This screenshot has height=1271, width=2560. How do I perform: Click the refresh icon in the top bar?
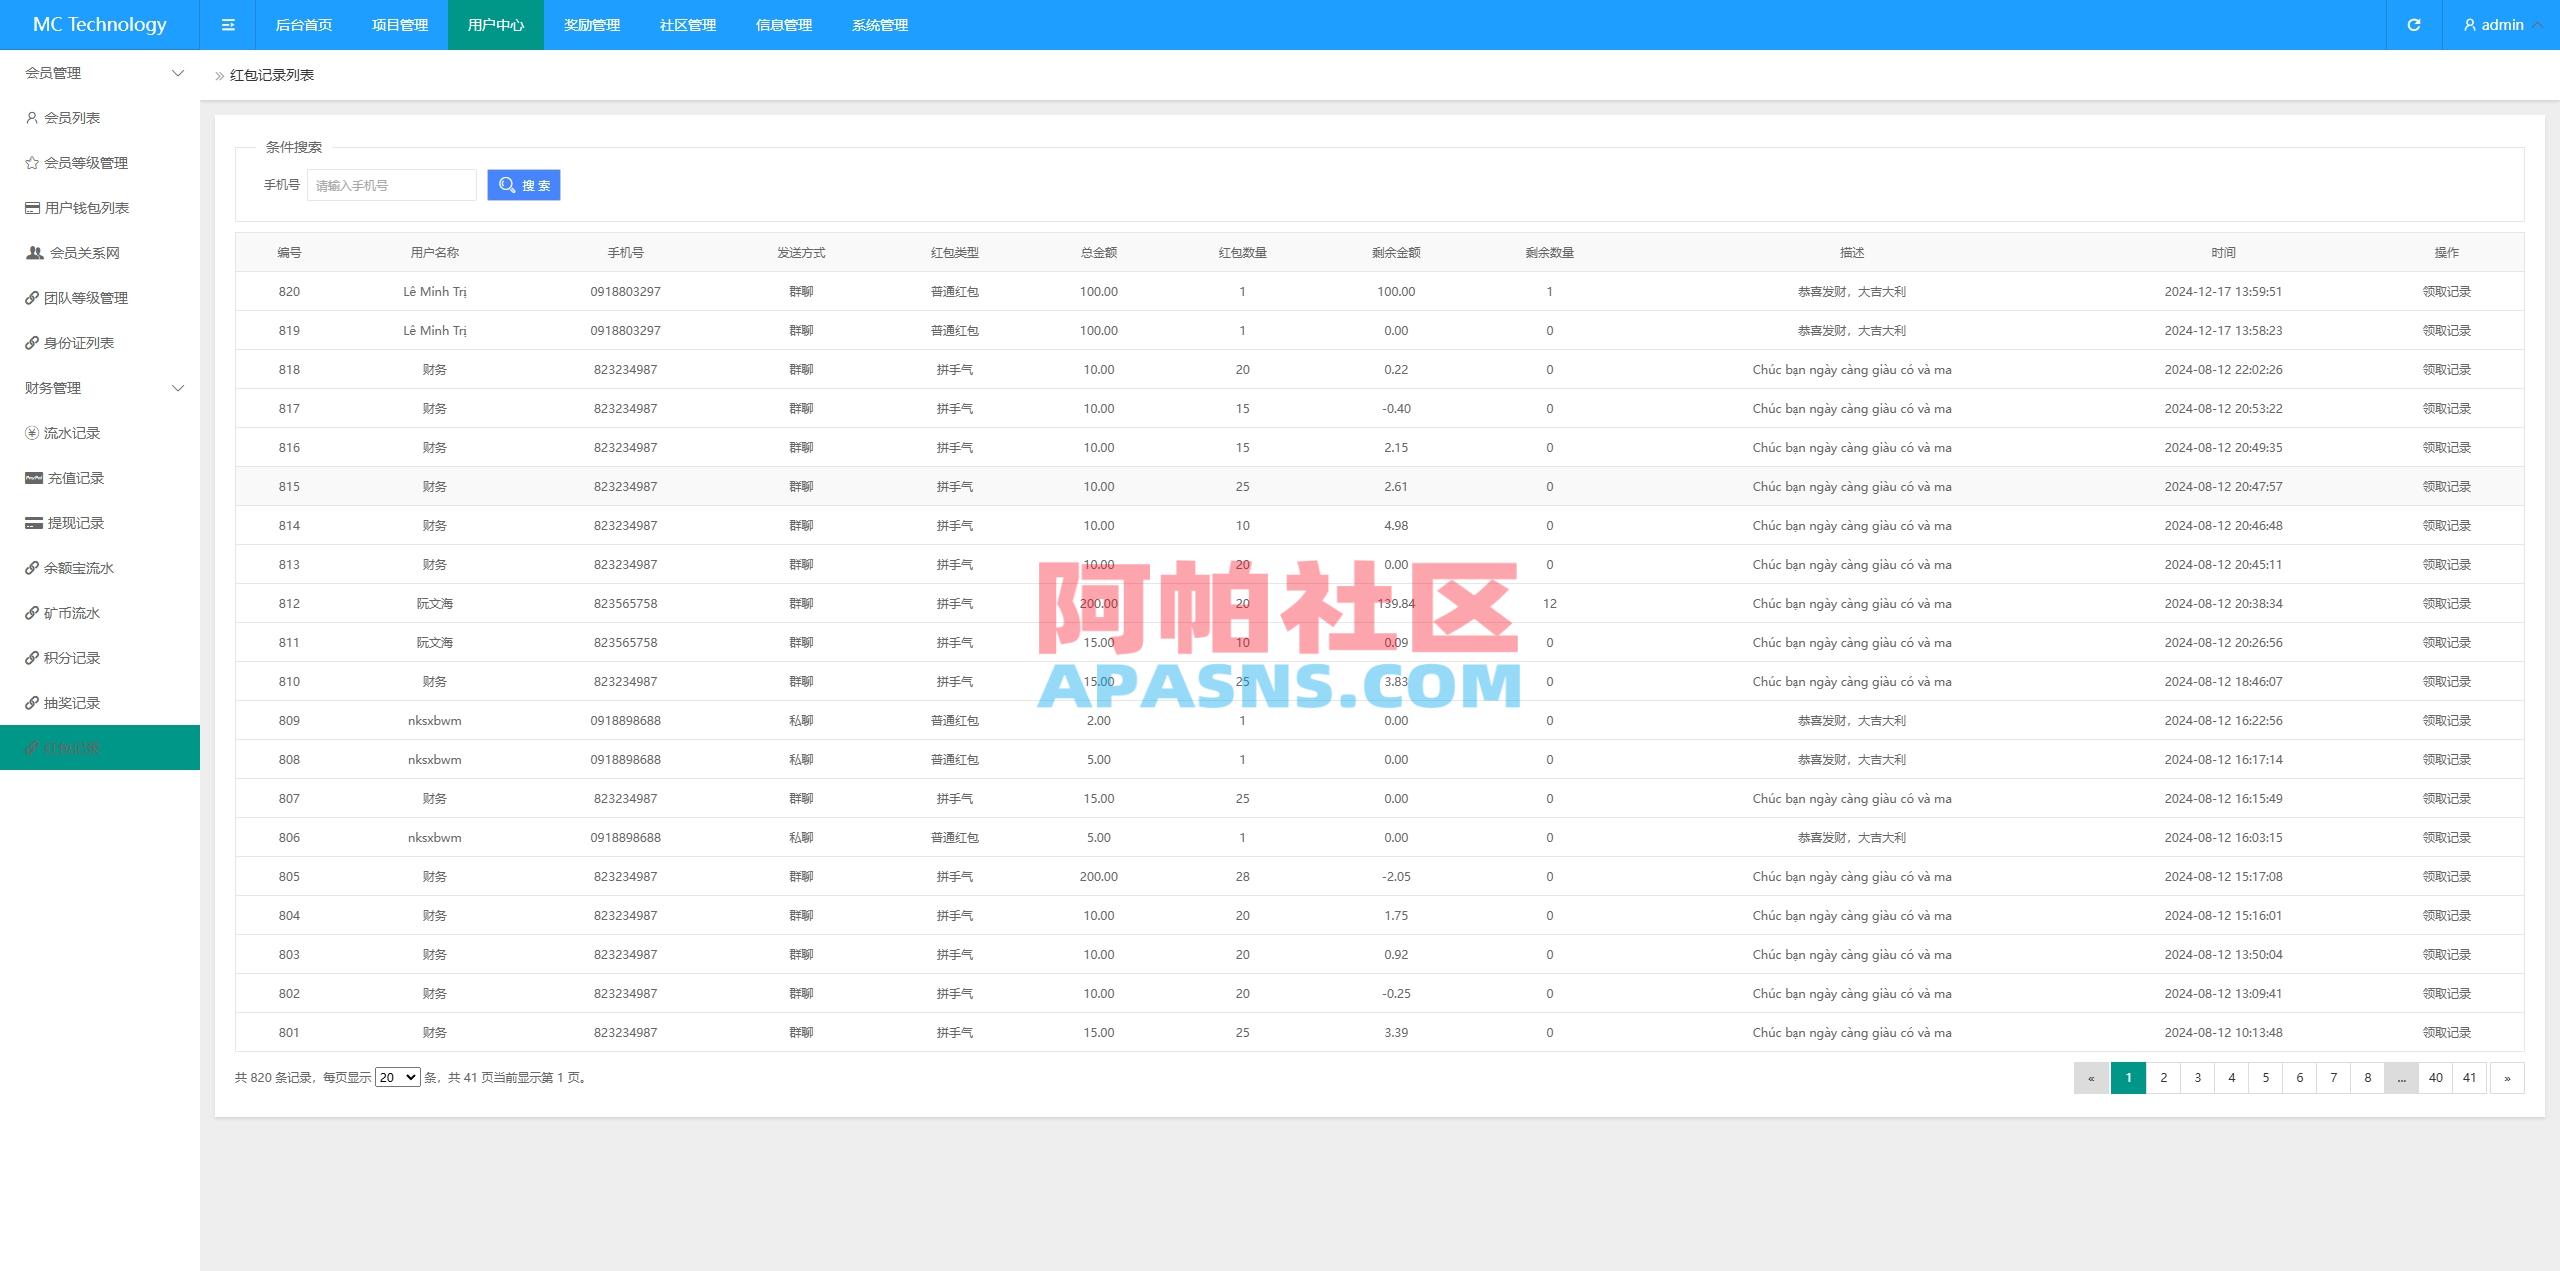pyautogui.click(x=2413, y=24)
